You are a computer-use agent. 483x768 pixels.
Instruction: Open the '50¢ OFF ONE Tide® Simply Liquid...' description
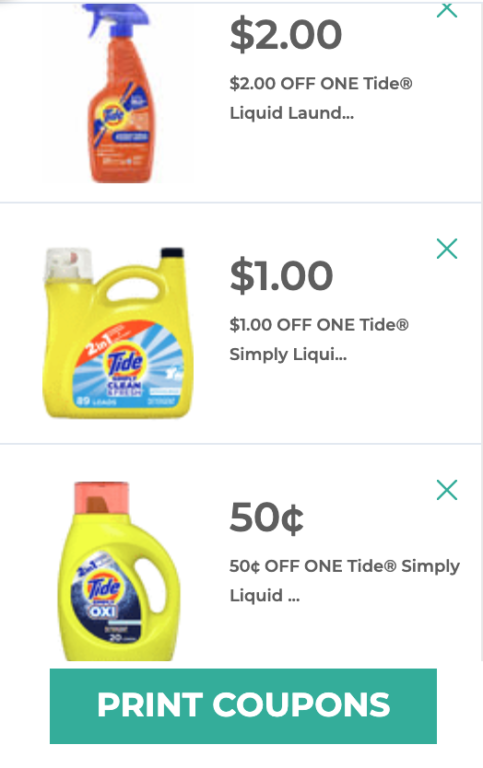[x=344, y=580]
